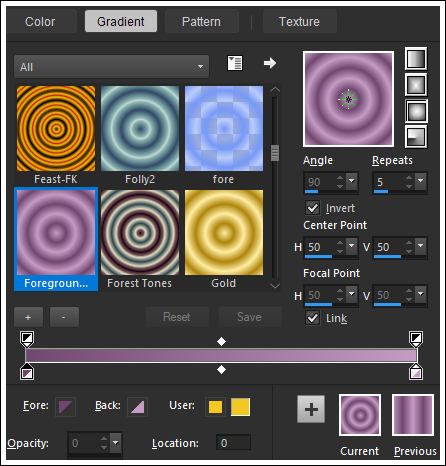Click the plus icon to add to palette
This screenshot has width=446, height=466.
tap(311, 409)
